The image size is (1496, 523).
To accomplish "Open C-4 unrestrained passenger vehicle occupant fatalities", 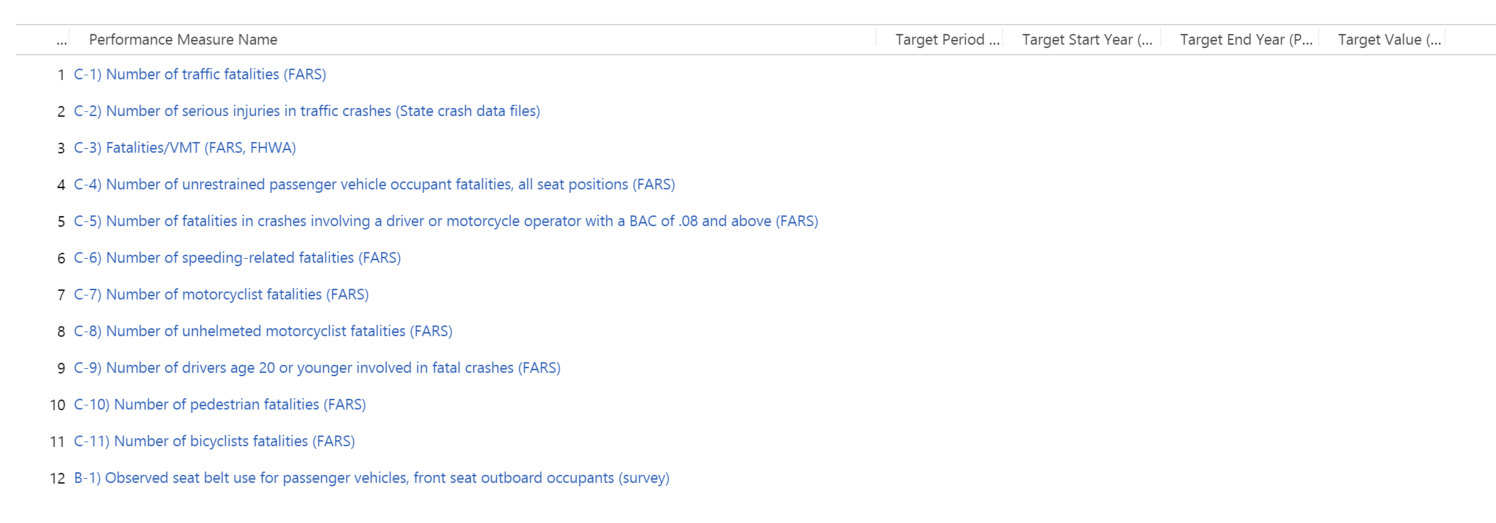I will click(x=374, y=184).
